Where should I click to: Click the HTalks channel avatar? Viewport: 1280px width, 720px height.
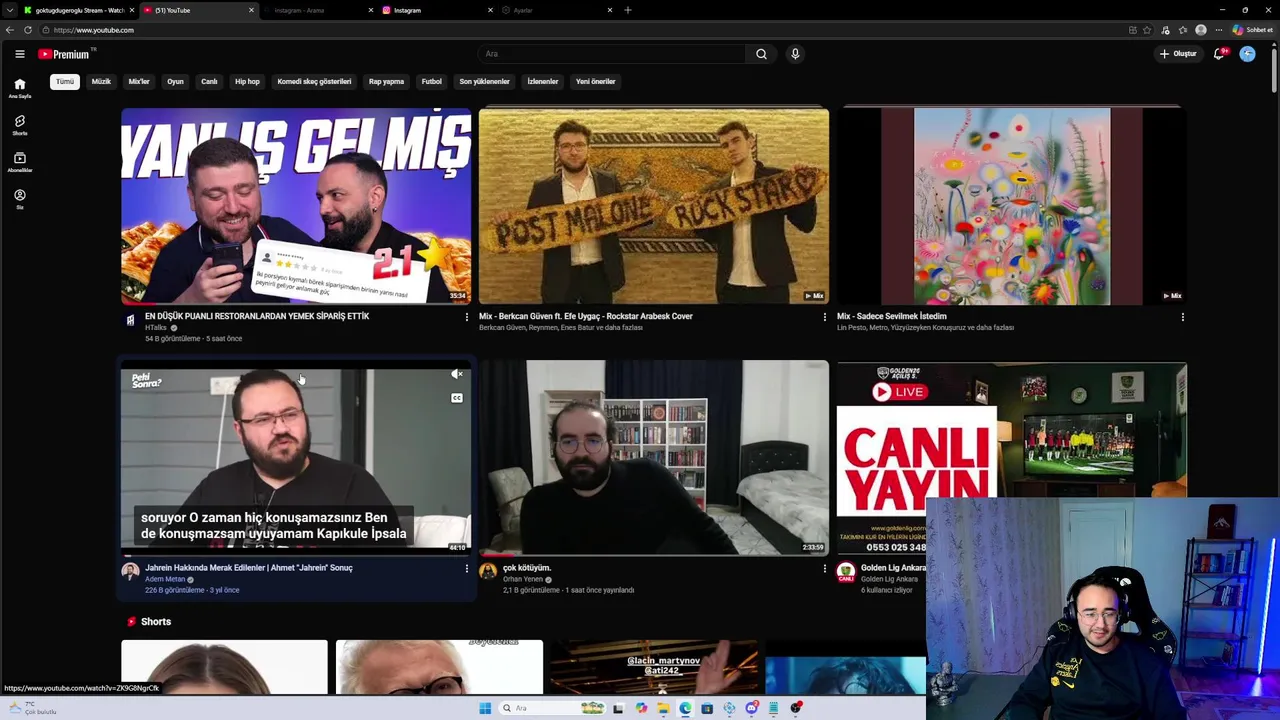[130, 321]
